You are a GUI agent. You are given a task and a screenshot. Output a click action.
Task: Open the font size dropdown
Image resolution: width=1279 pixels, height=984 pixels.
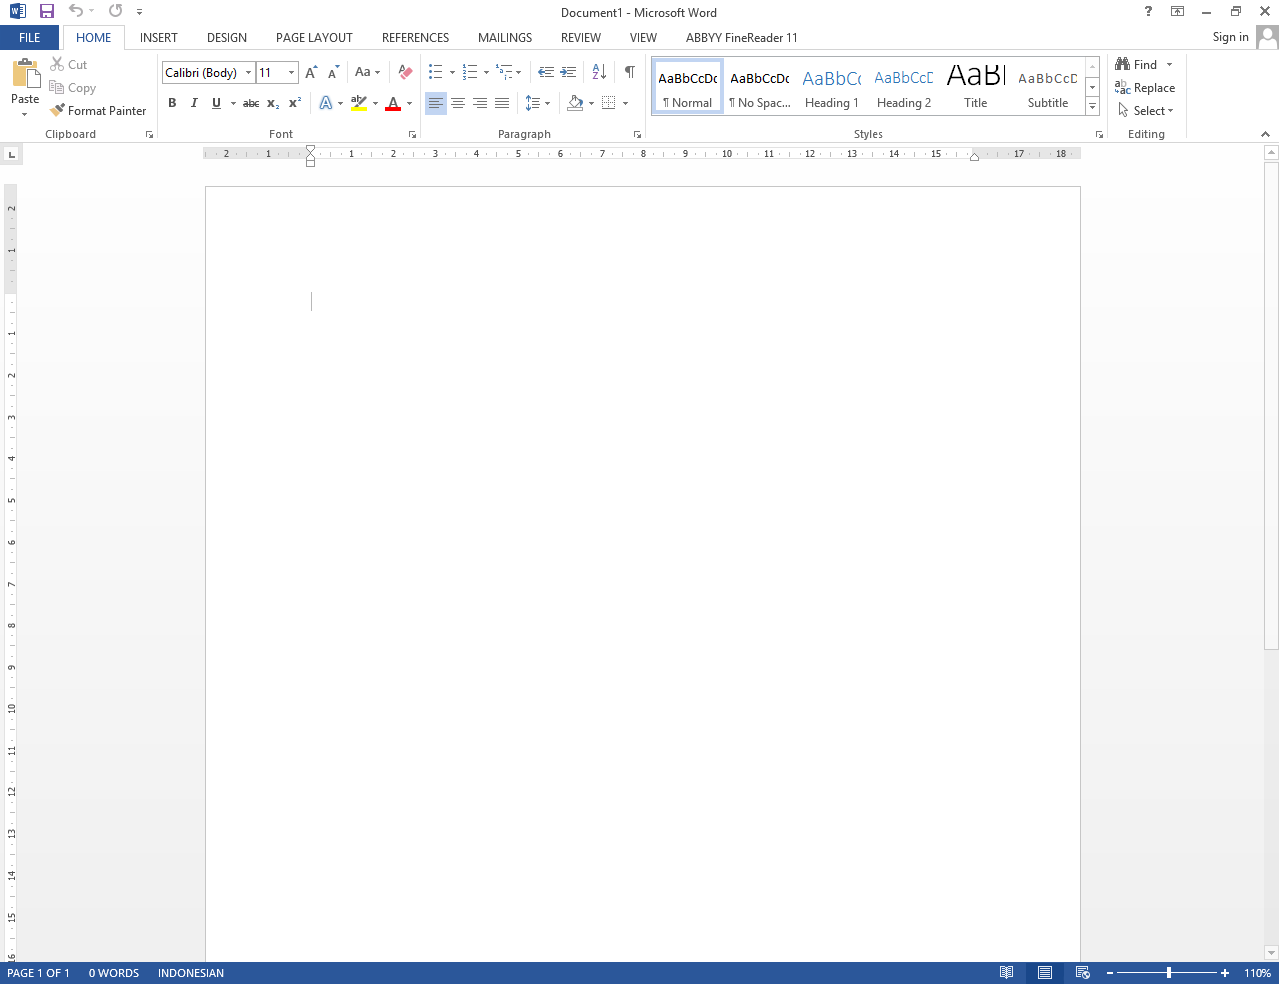290,72
